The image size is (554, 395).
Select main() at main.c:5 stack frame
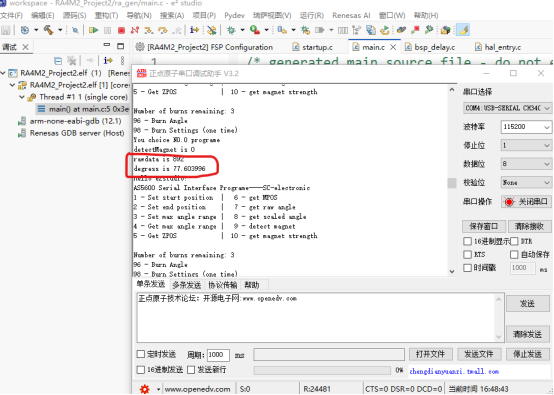tap(84, 109)
